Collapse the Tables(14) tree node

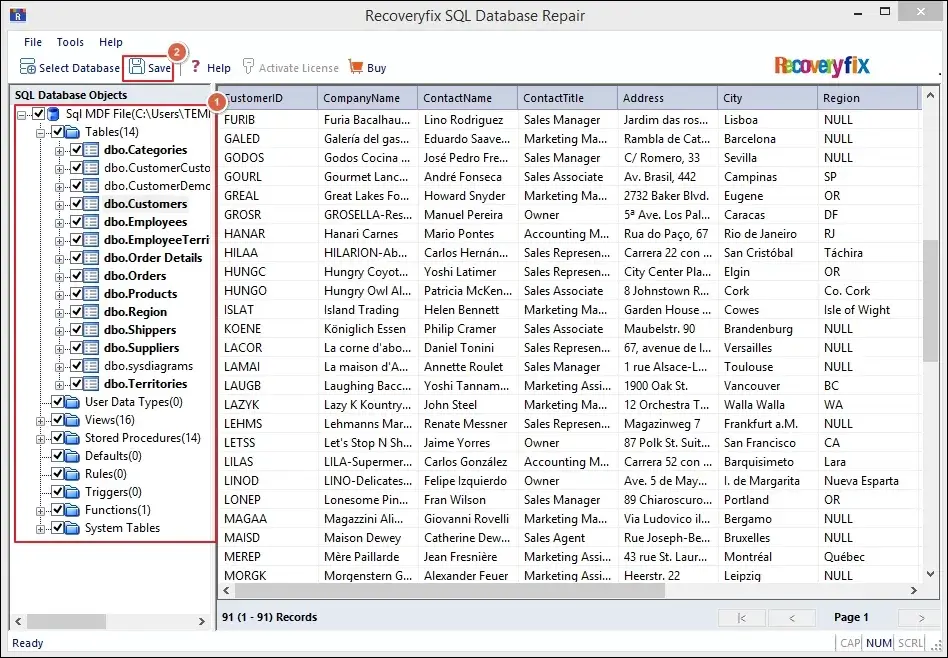coord(41,132)
